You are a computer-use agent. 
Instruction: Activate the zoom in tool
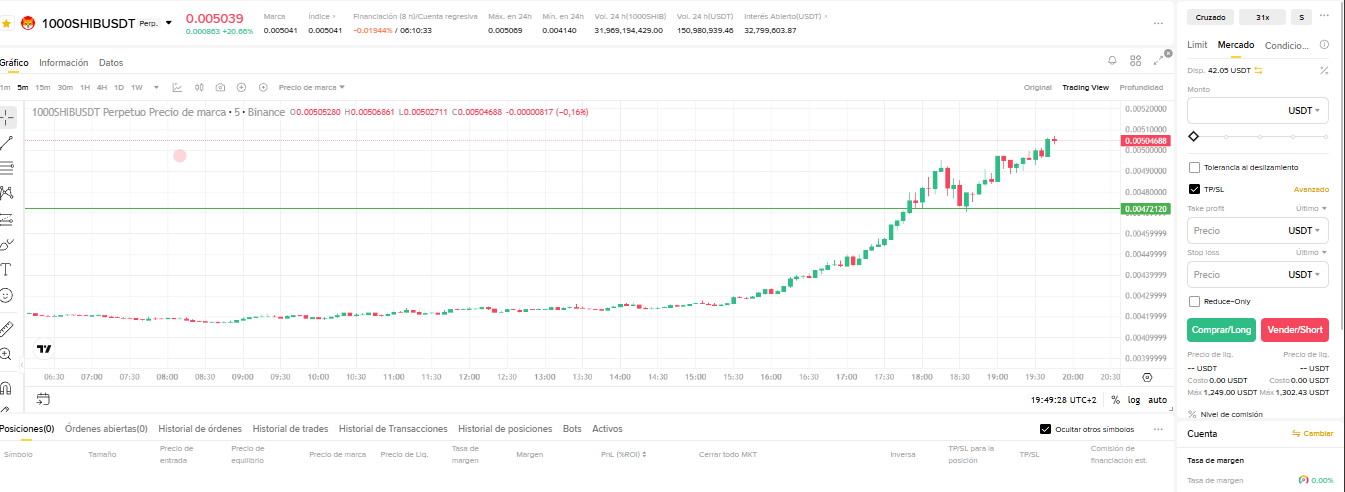coord(6,354)
